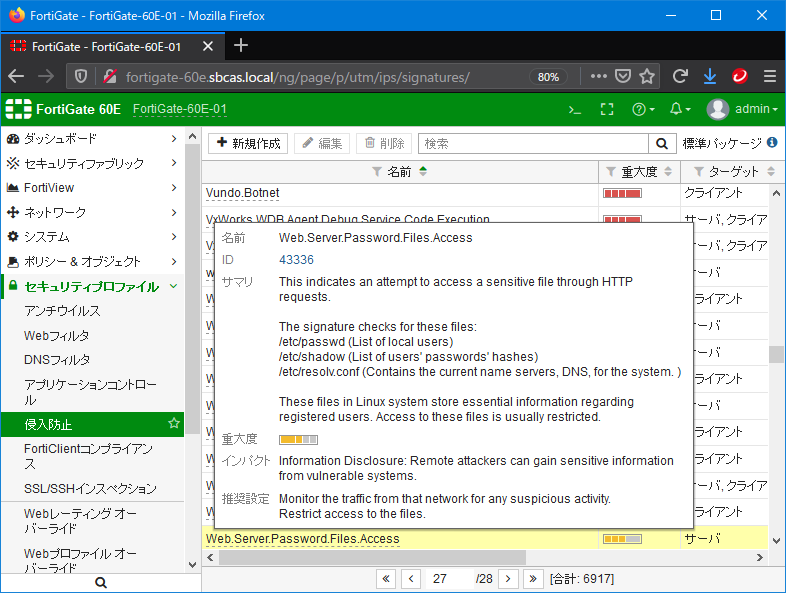Click Firefox back arrow
The width and height of the screenshot is (786, 593).
point(16,77)
